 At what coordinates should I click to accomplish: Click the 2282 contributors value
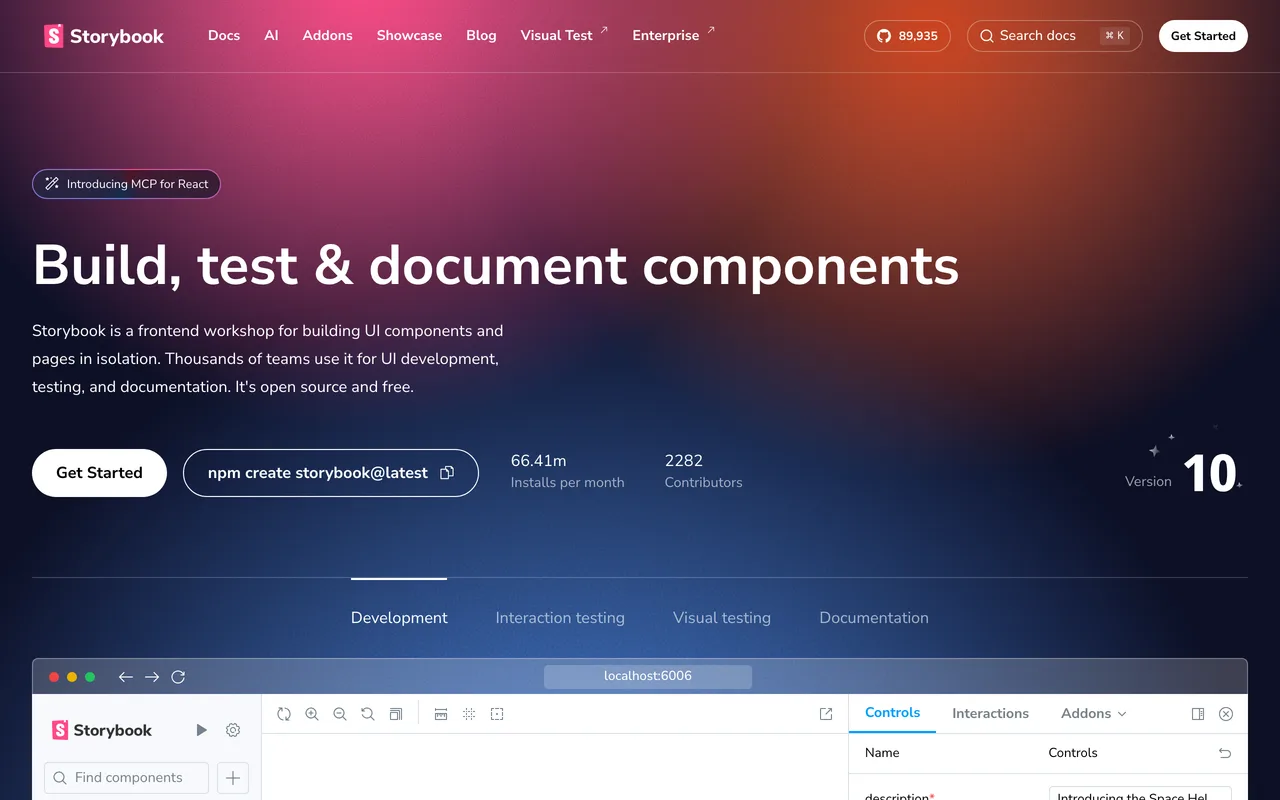684,461
